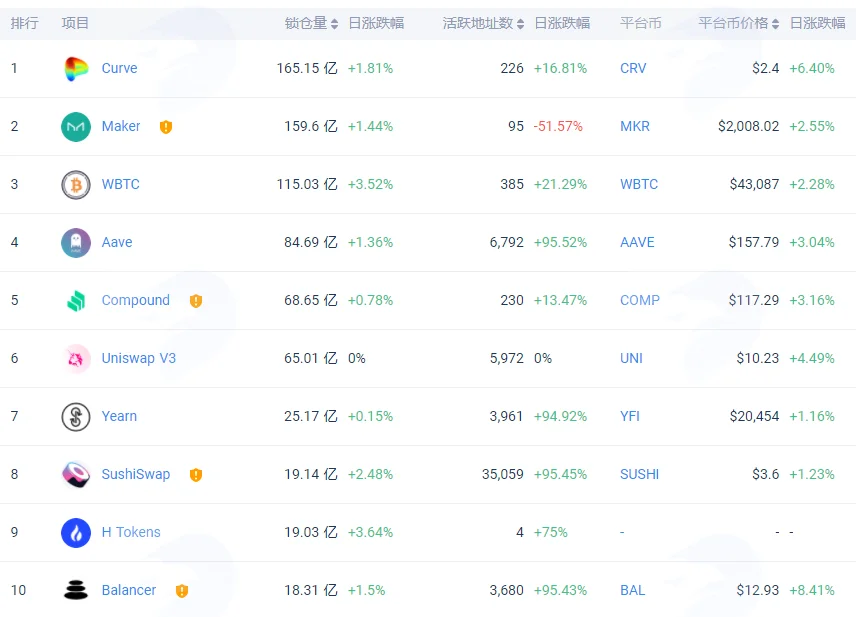Click the AAVE token link

pos(637,242)
